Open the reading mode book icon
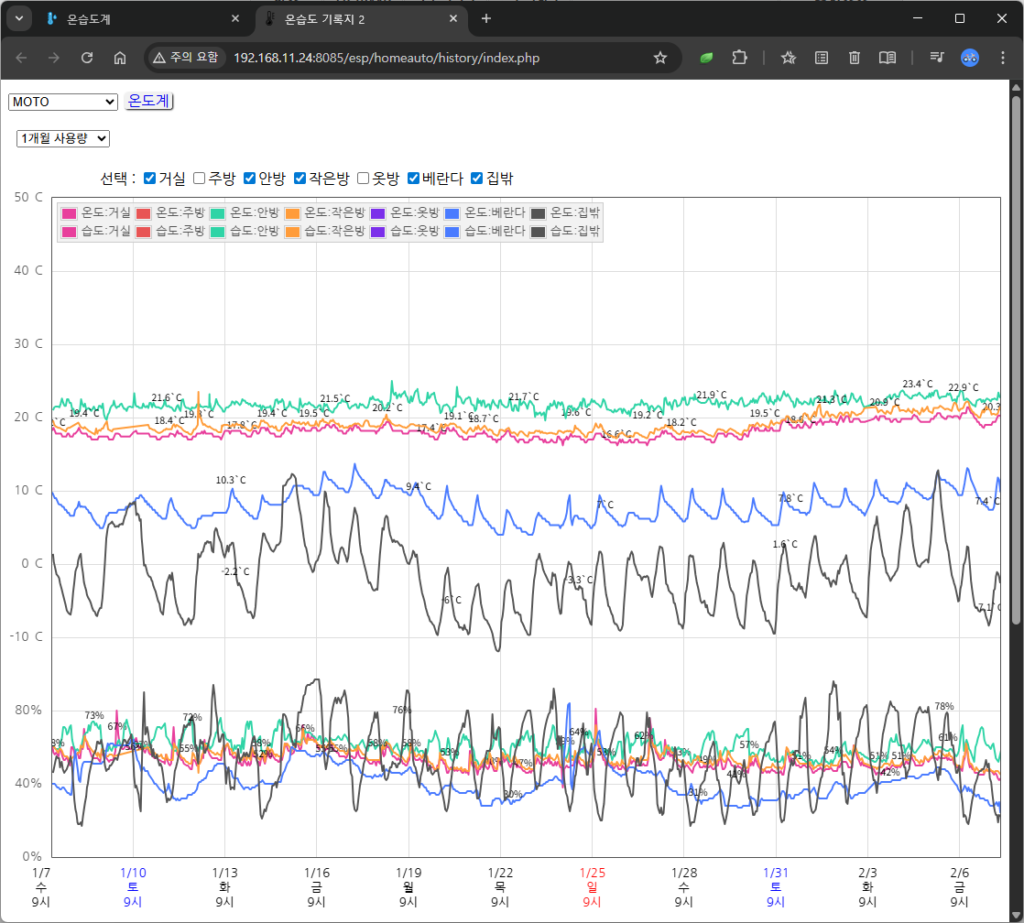 887,58
